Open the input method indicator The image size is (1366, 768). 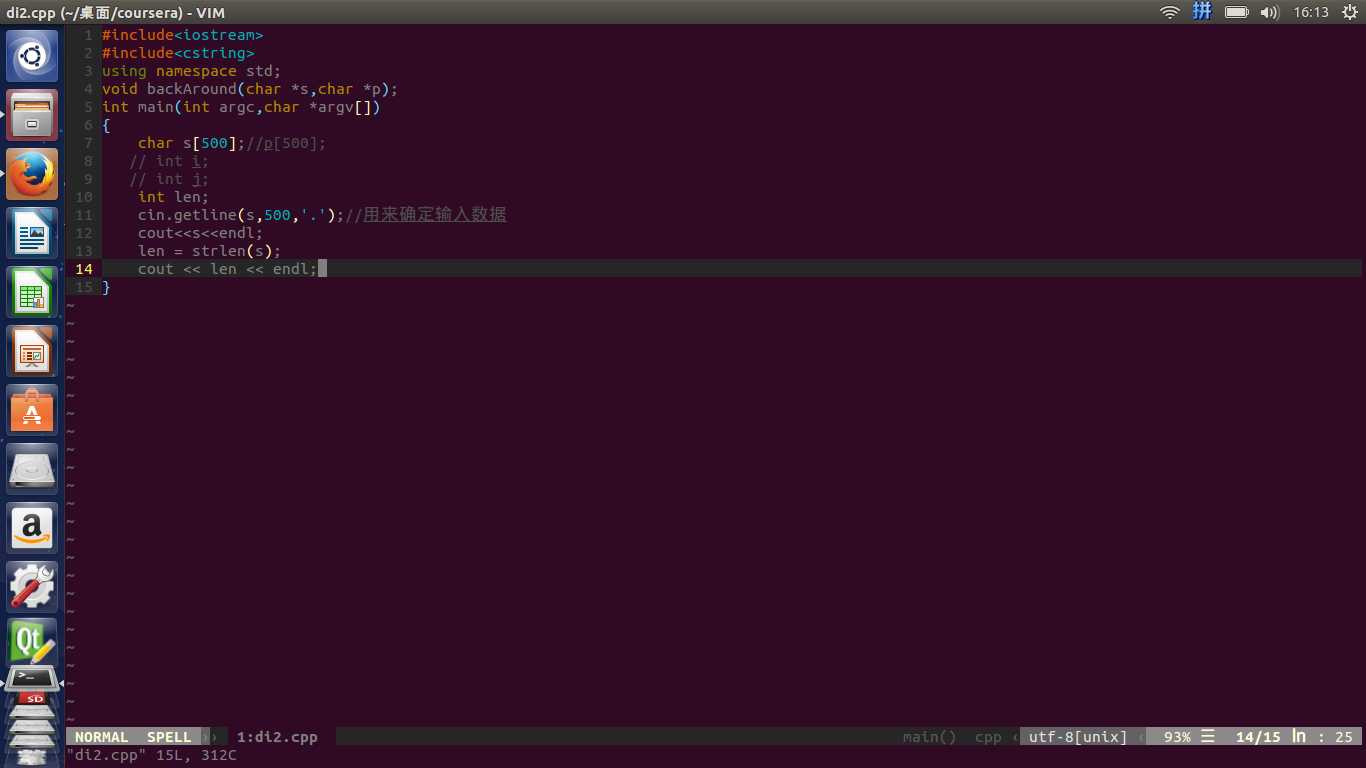coord(1203,12)
